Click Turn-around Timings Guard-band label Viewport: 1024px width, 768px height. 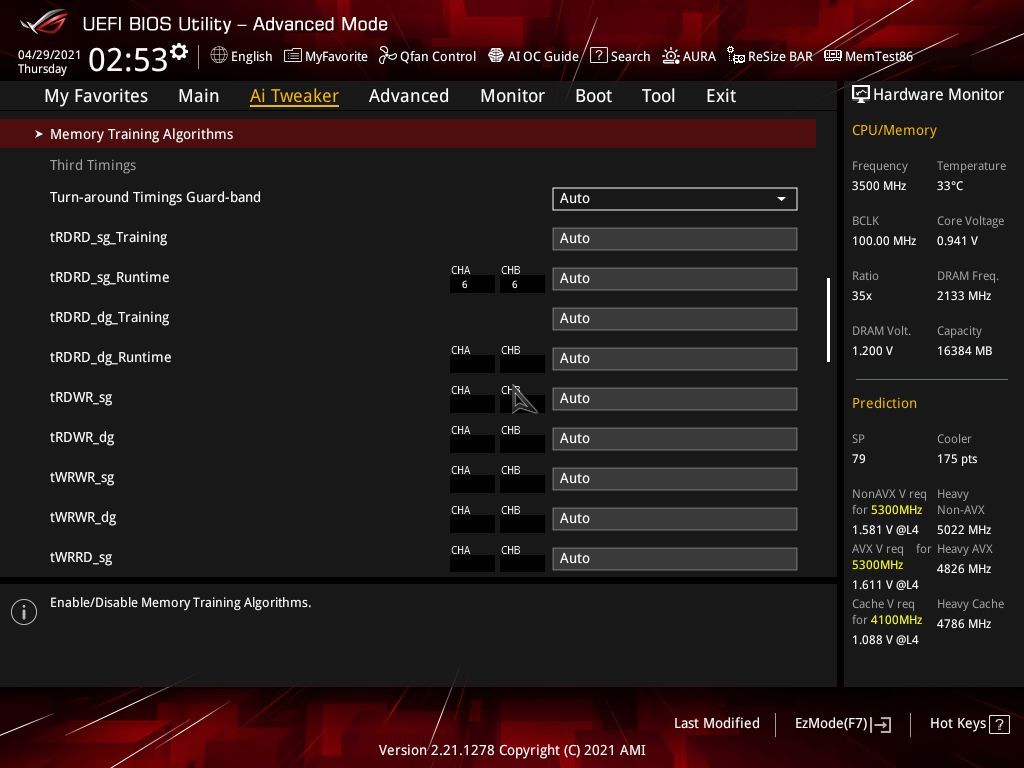tap(155, 197)
